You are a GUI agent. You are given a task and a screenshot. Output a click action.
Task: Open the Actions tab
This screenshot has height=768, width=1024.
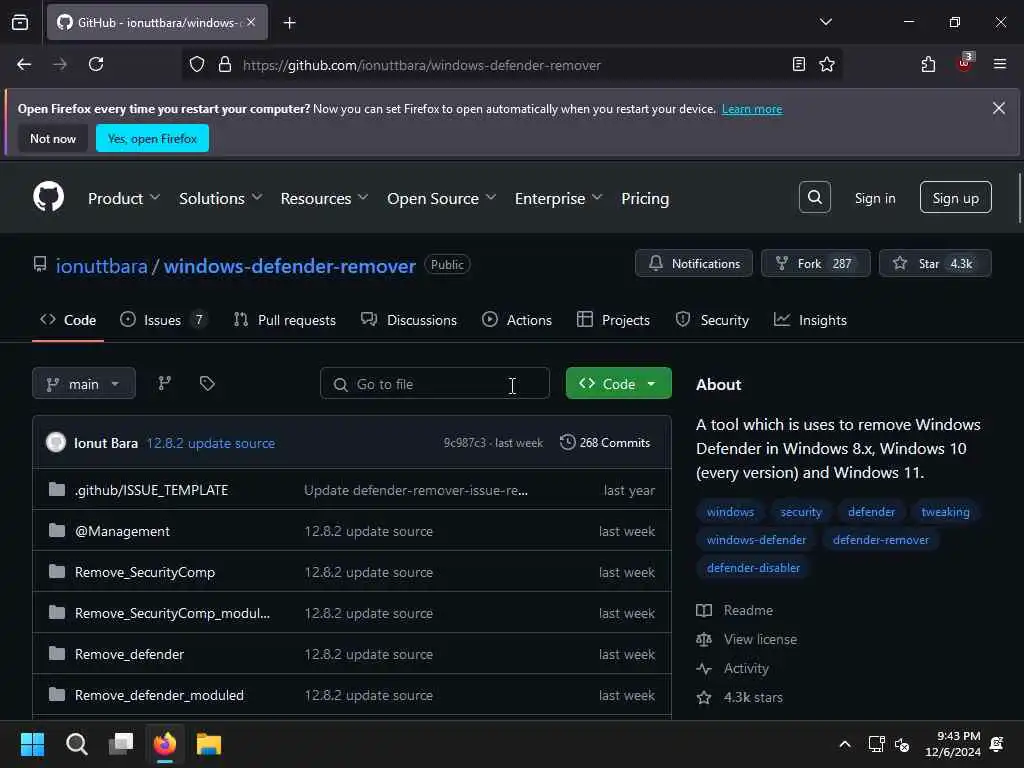[x=517, y=320]
